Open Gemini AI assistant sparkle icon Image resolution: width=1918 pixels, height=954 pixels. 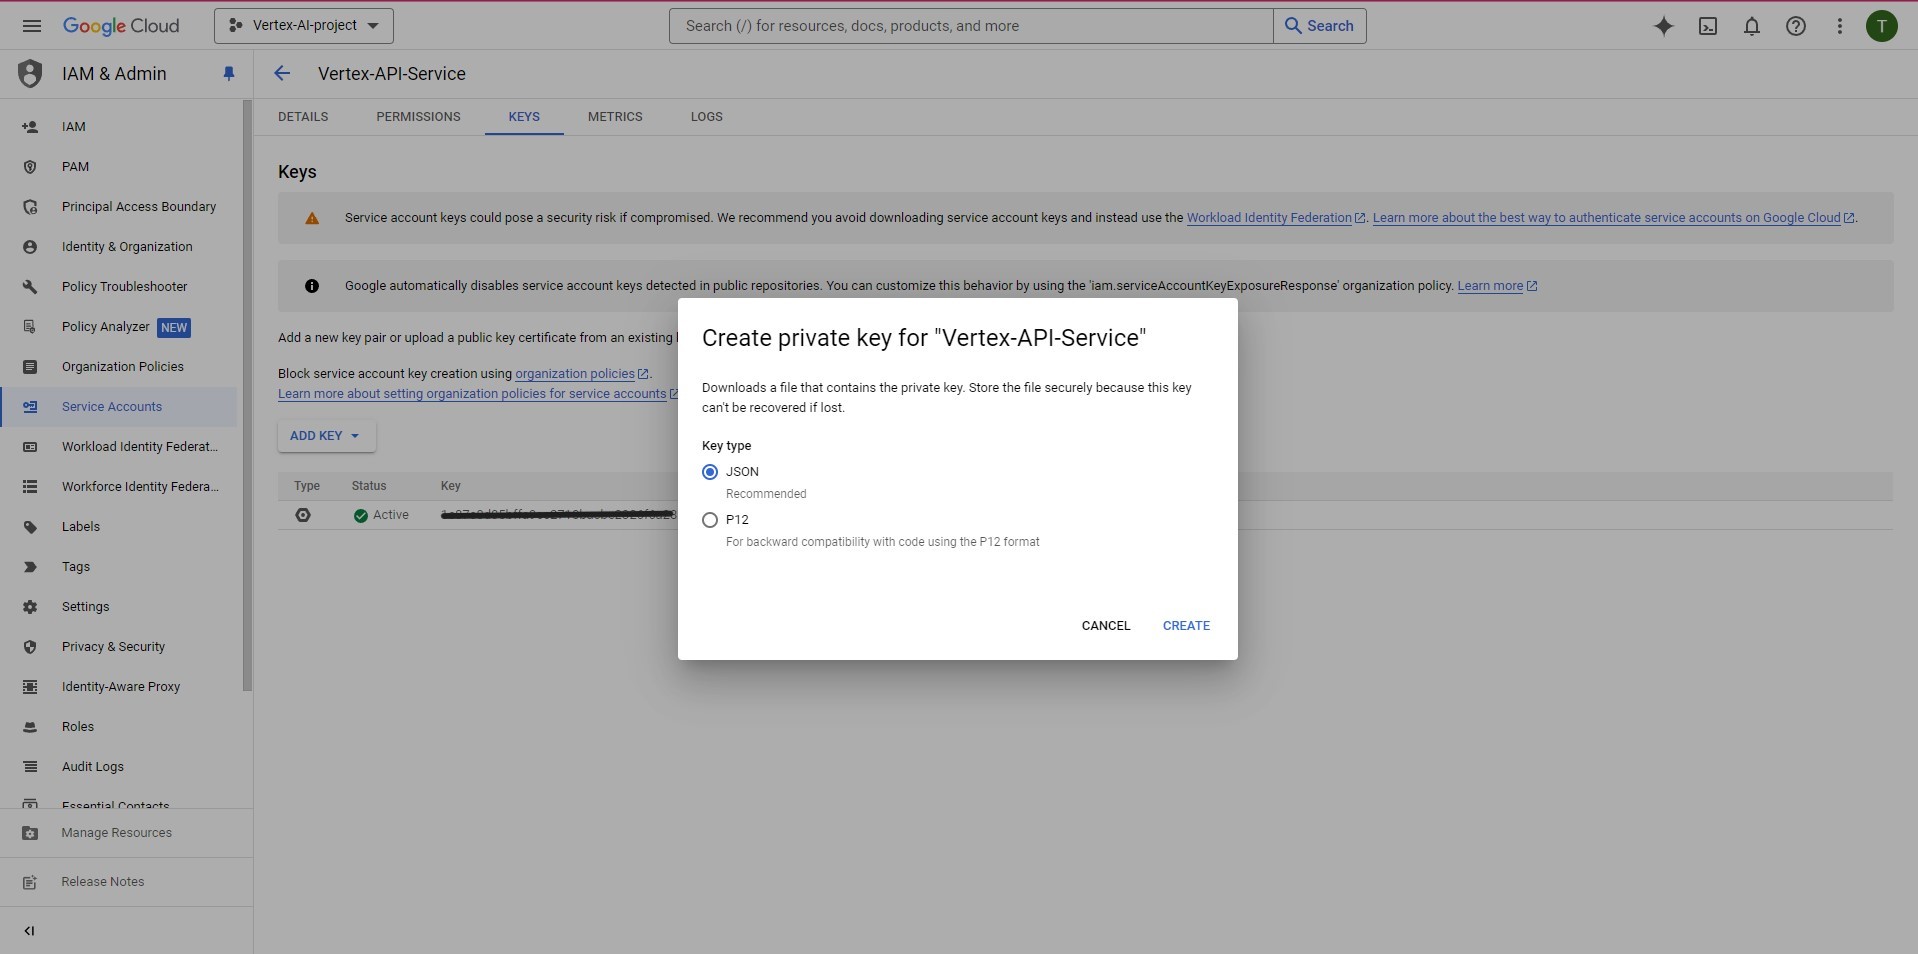pyautogui.click(x=1664, y=26)
